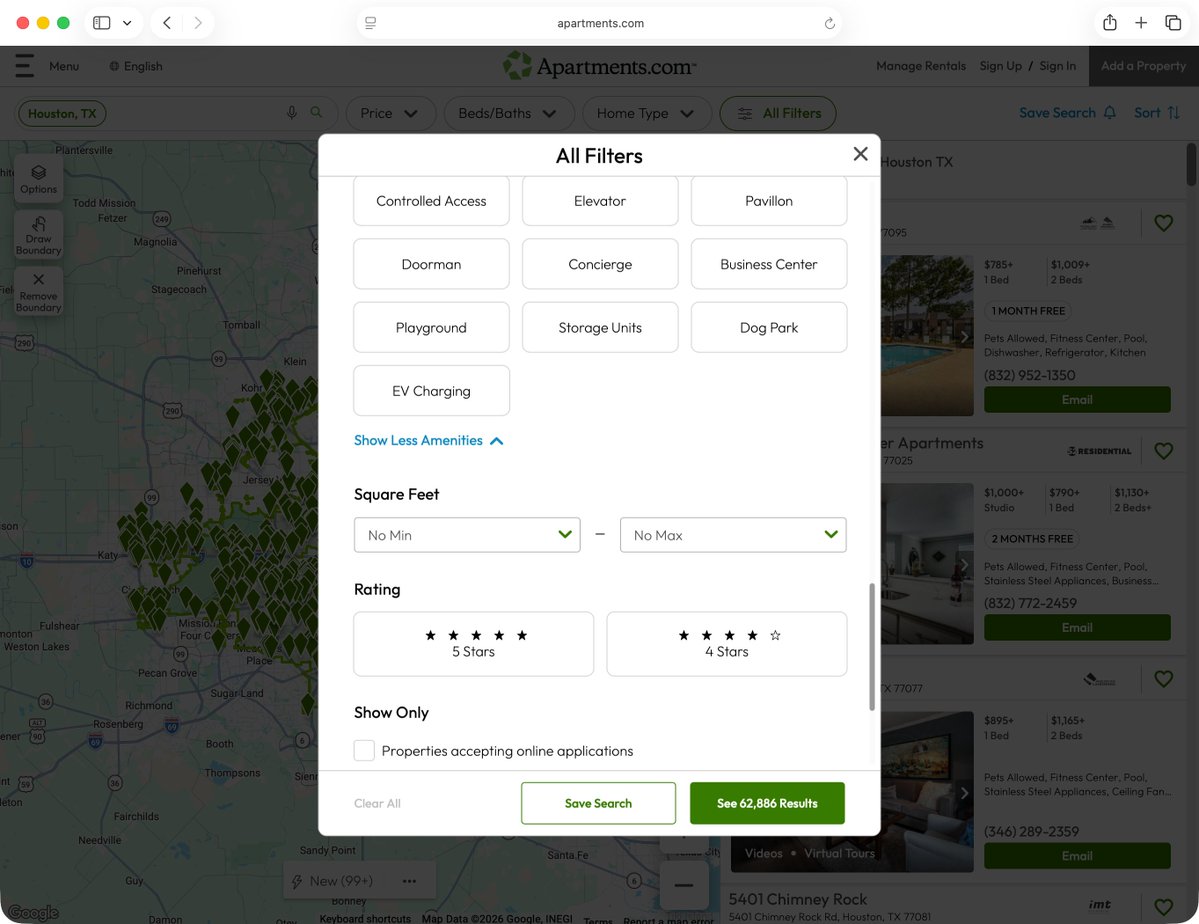This screenshot has width=1199, height=924.
Task: Click the Apartments.com logo
Action: (600, 66)
